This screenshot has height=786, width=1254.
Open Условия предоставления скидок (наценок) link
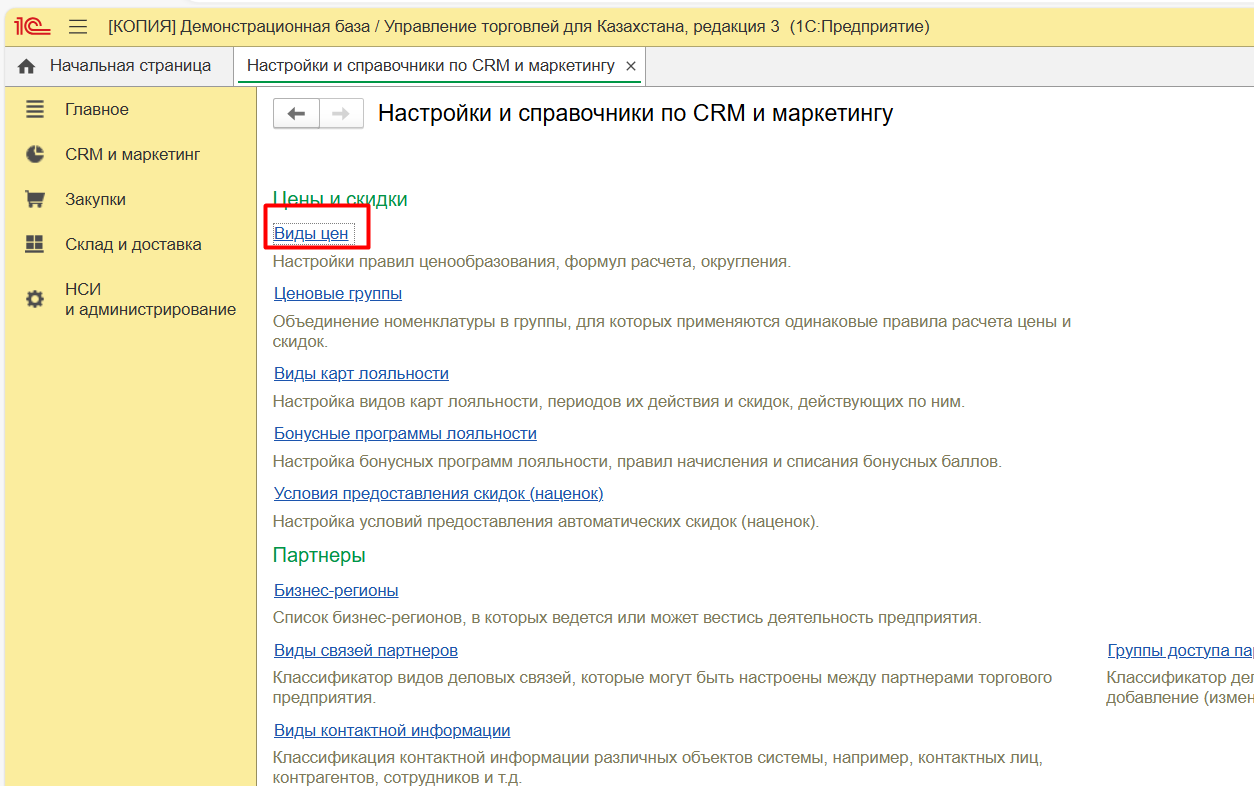(x=438, y=493)
